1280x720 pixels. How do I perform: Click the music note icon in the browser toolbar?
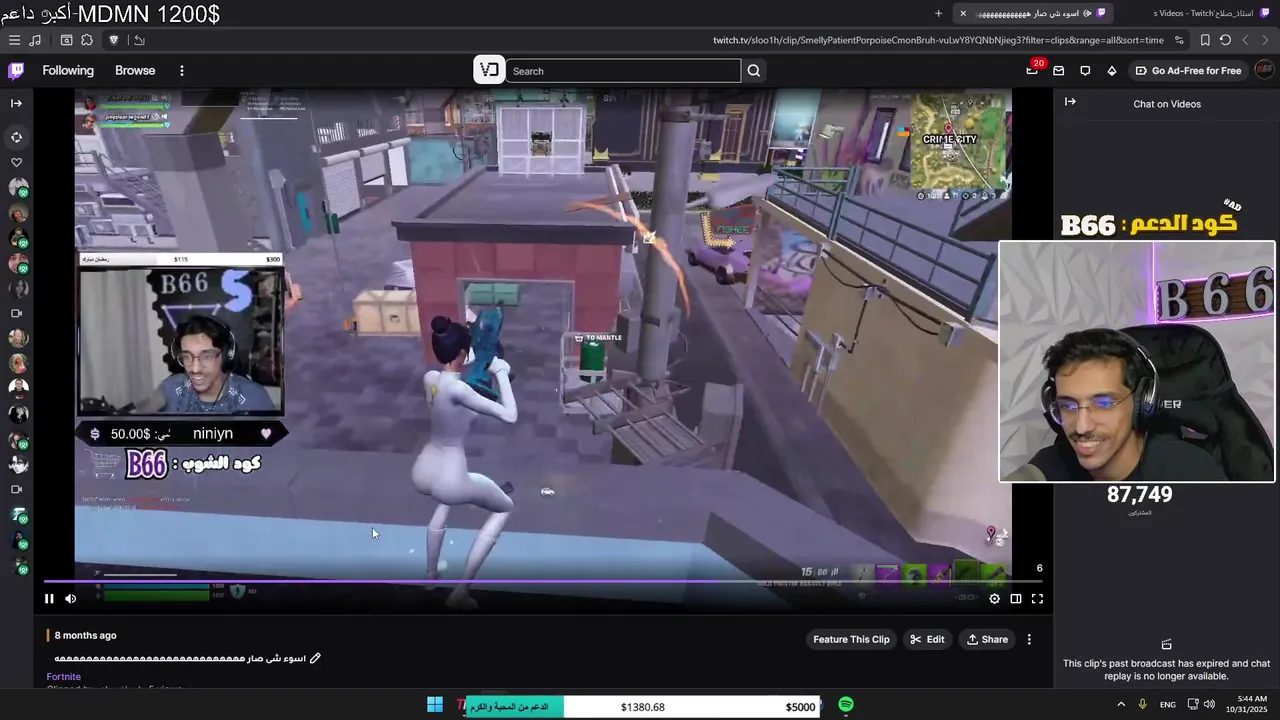pos(36,40)
